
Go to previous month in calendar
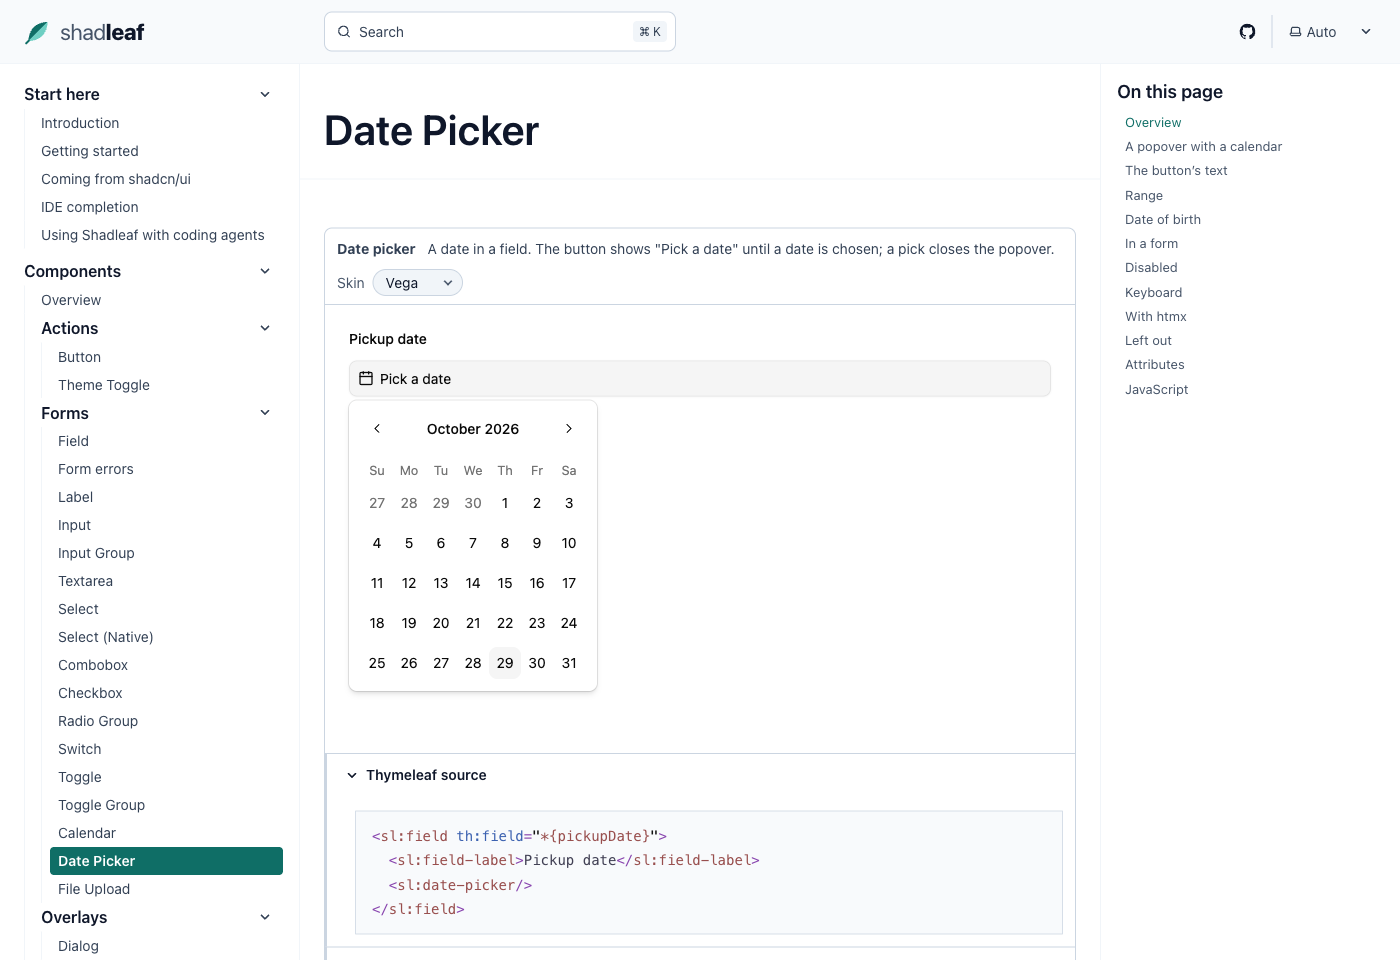click(x=377, y=429)
